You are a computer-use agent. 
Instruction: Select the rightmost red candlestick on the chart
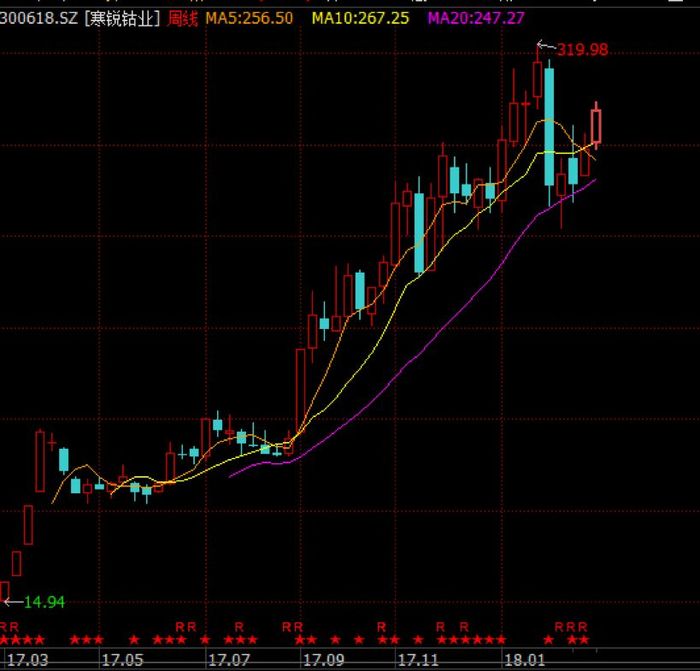tap(596, 126)
